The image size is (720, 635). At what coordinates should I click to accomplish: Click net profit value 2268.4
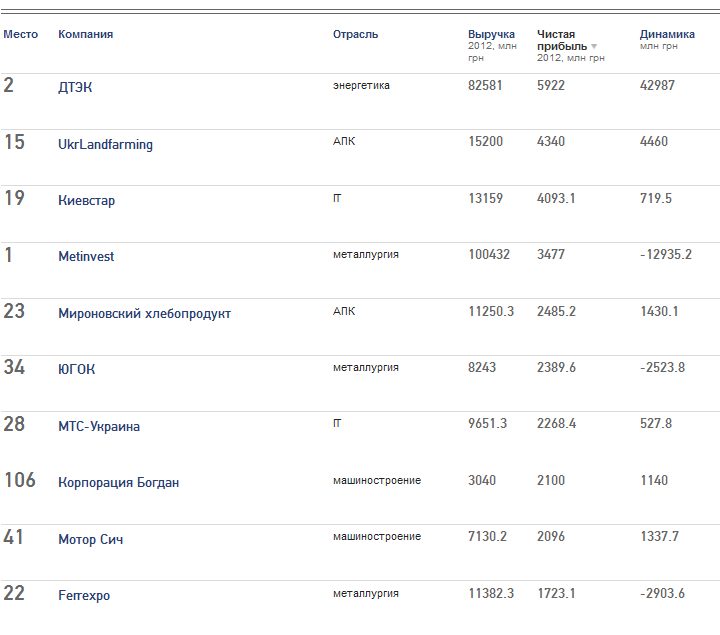[x=557, y=423]
